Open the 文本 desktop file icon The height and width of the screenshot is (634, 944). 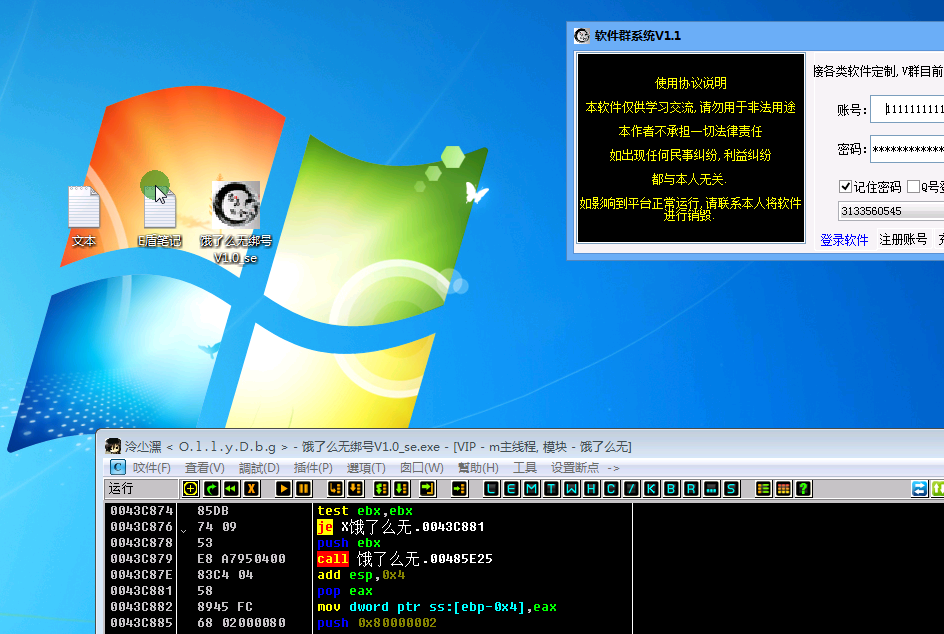[84, 217]
